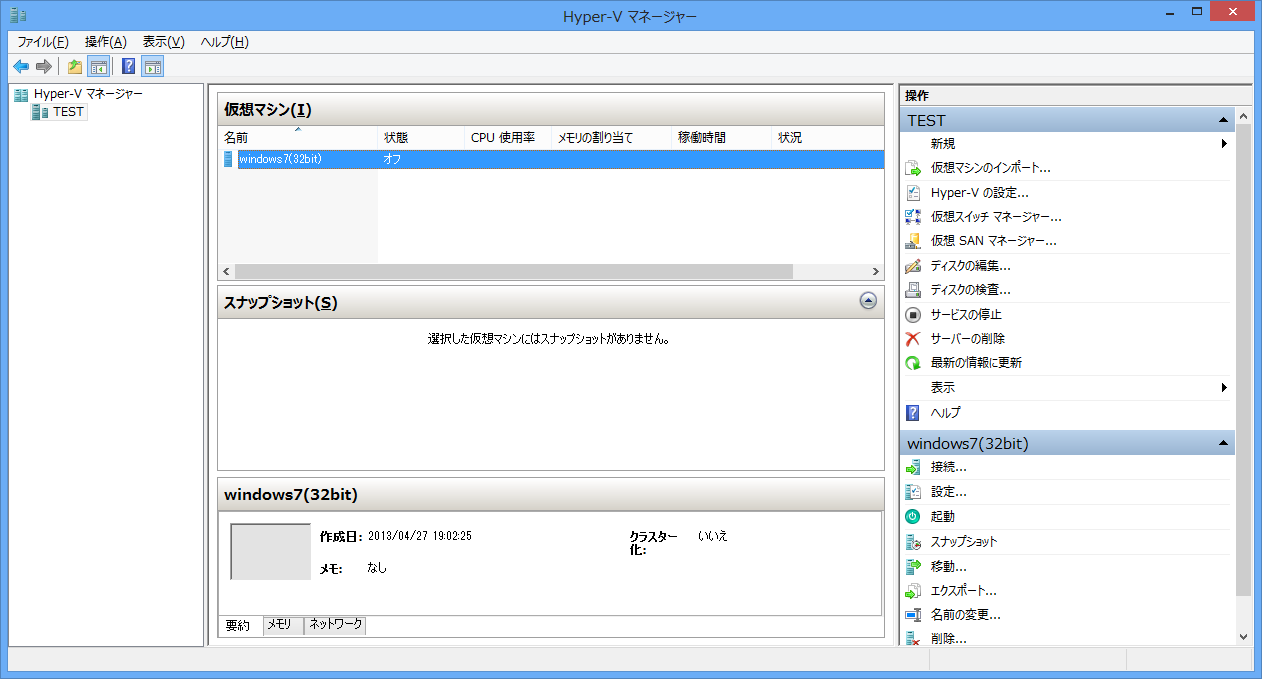
Task: Sort by the 名前 column header
Action: (x=298, y=137)
